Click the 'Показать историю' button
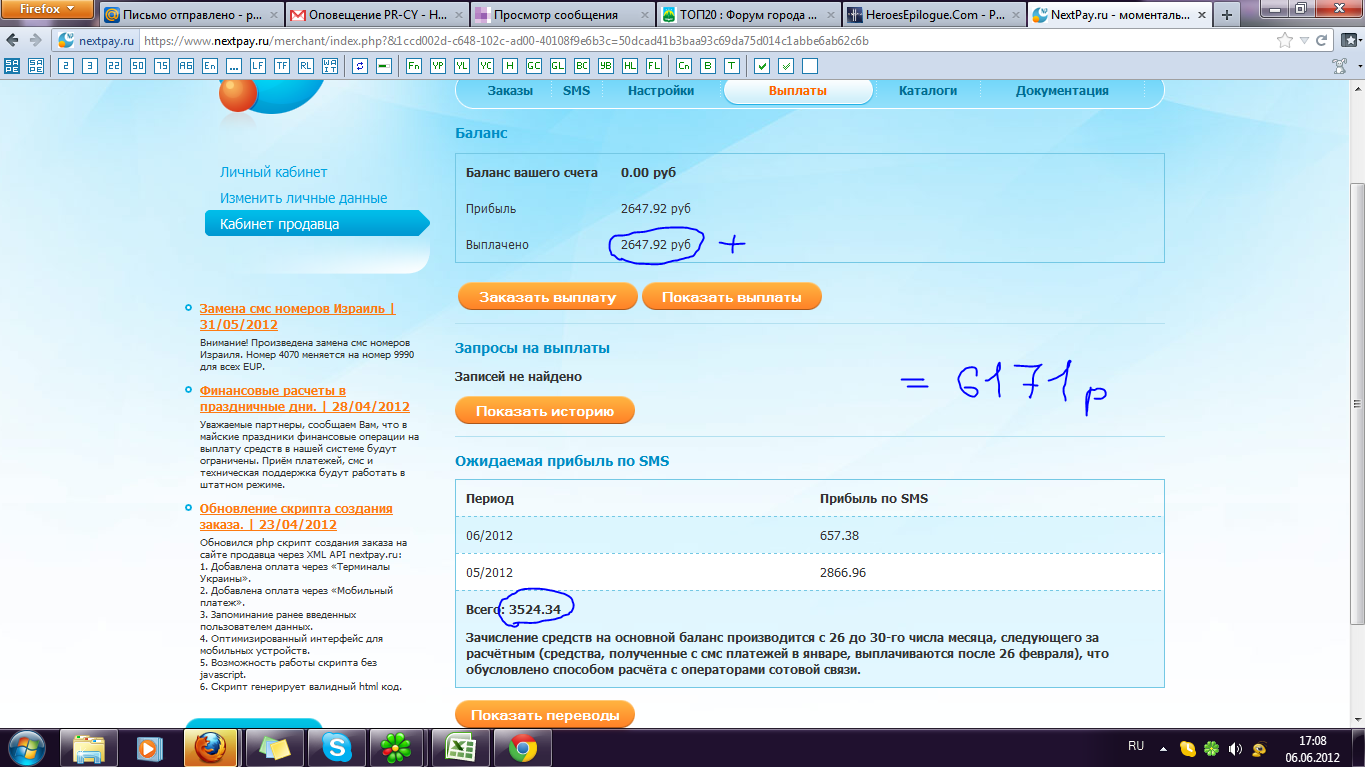The height and width of the screenshot is (767, 1365). pyautogui.click(x=545, y=411)
